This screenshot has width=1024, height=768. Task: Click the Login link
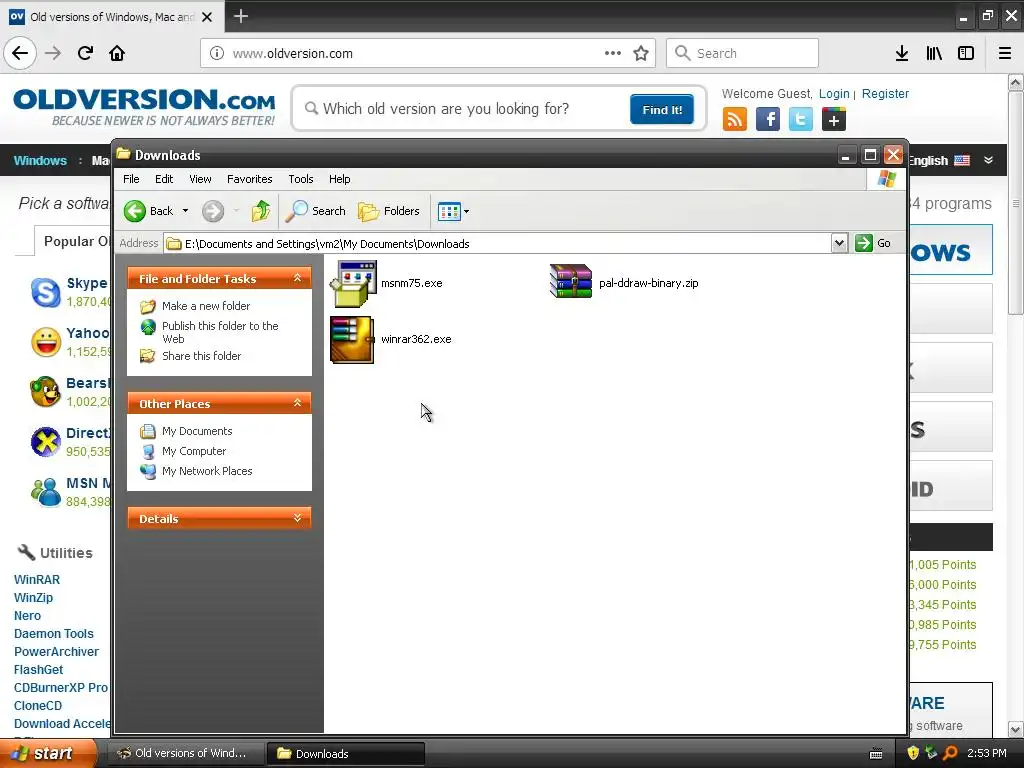click(x=834, y=94)
